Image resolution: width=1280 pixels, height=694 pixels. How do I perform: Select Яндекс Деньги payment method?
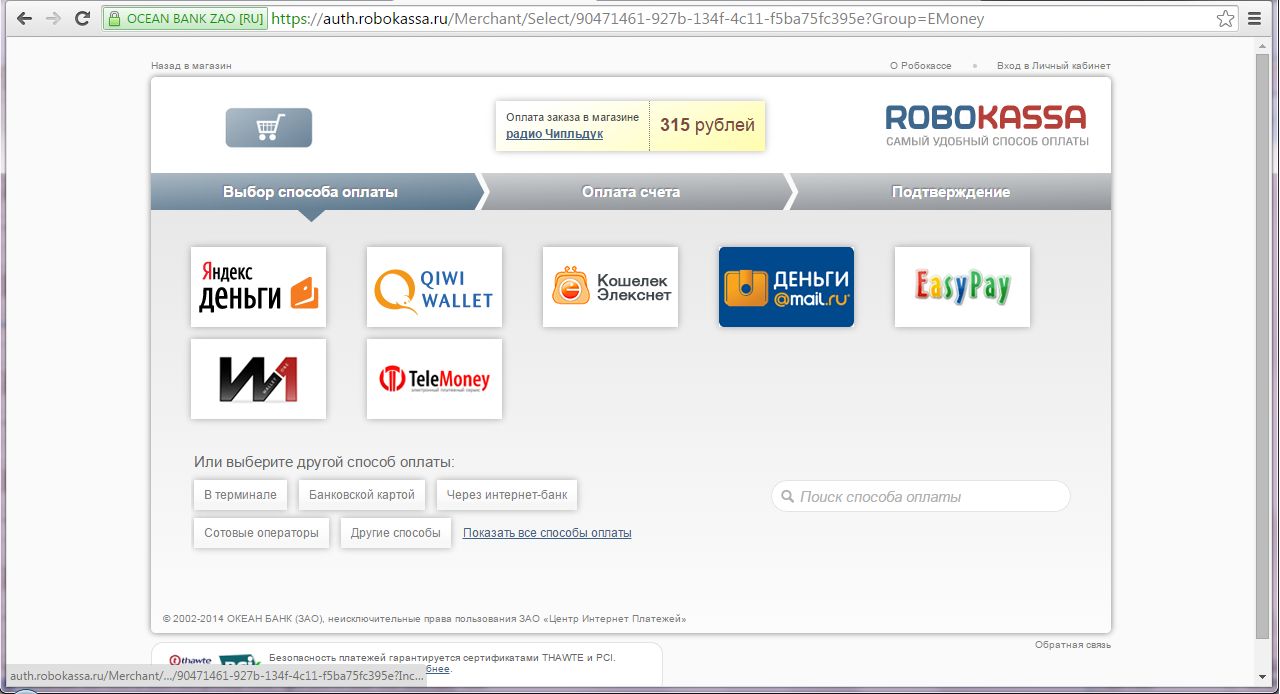pos(258,287)
